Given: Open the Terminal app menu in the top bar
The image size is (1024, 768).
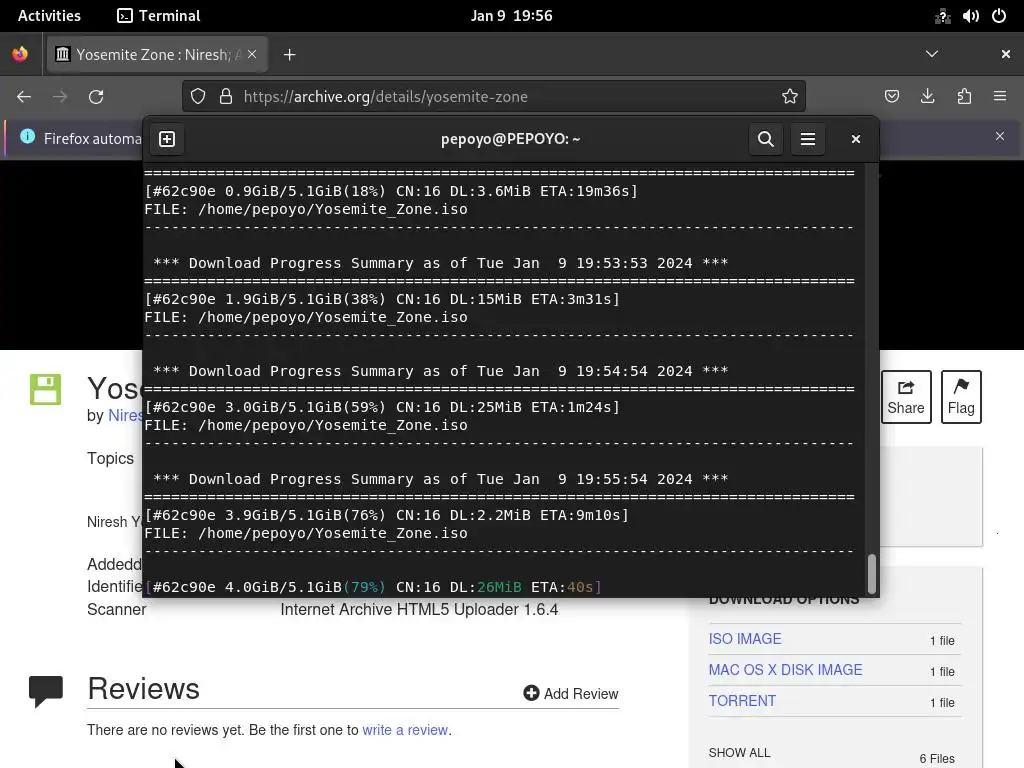Looking at the screenshot, I should [159, 16].
